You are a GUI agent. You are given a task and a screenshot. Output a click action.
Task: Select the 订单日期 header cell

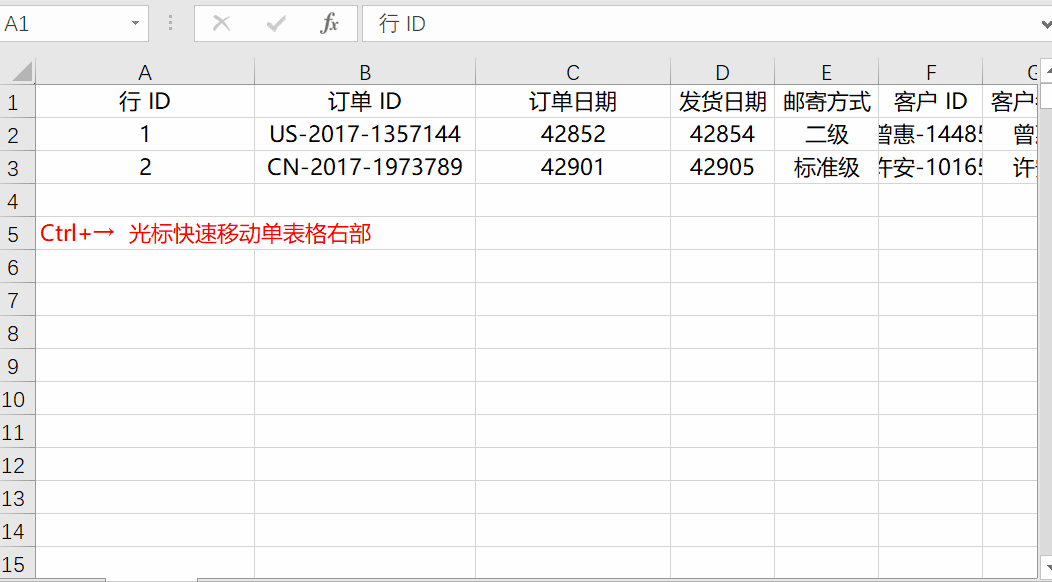coord(573,101)
